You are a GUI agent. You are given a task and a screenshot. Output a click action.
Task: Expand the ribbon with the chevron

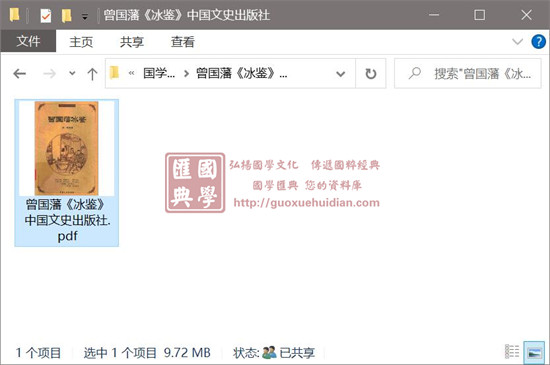pyautogui.click(x=517, y=42)
